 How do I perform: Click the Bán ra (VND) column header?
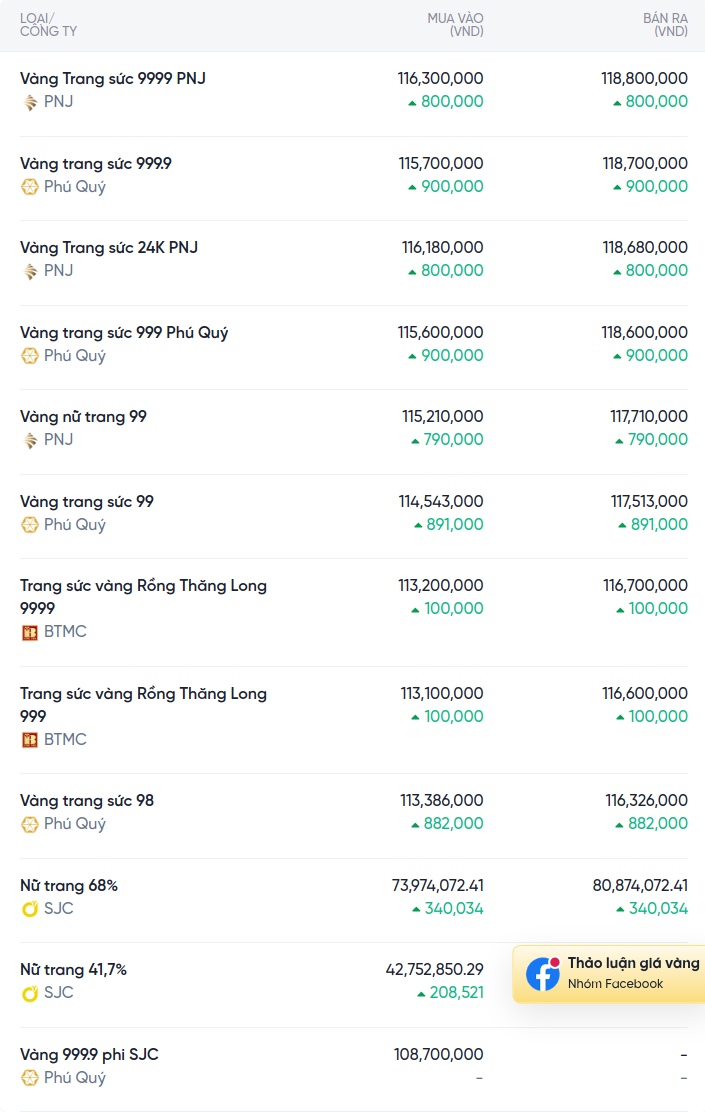coord(665,25)
